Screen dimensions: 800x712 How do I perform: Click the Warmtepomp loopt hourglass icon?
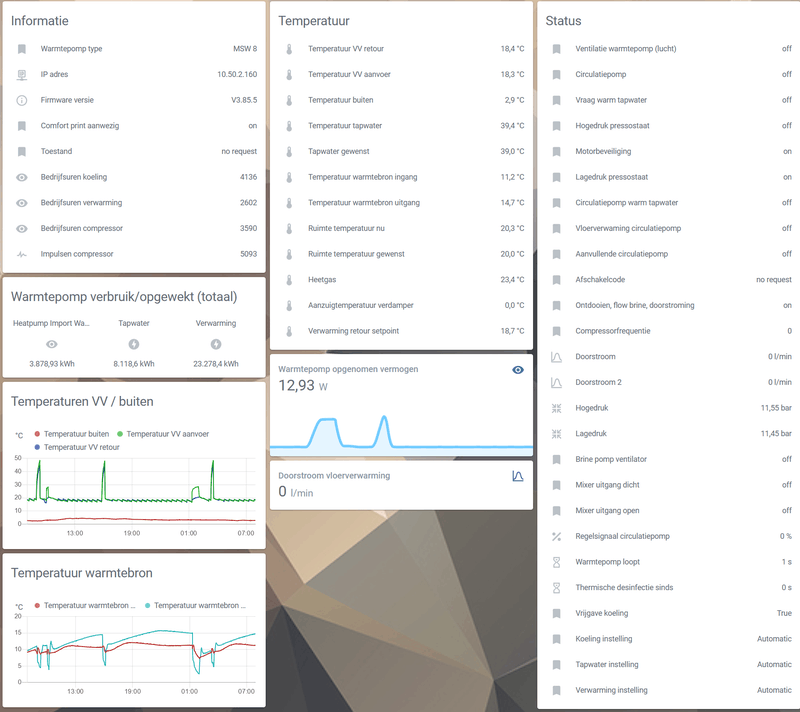click(x=557, y=562)
